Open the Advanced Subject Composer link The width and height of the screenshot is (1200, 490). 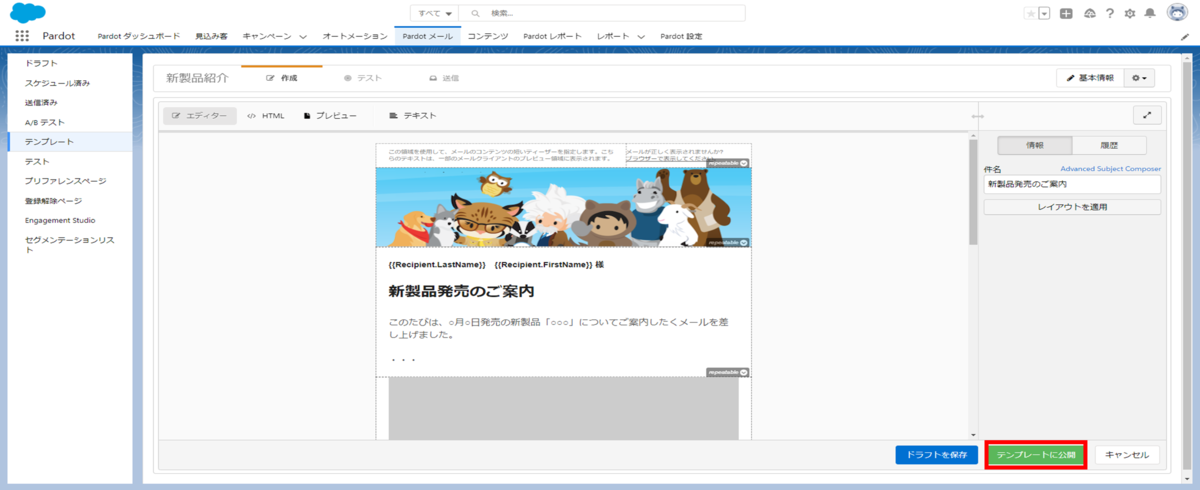[1110, 169]
